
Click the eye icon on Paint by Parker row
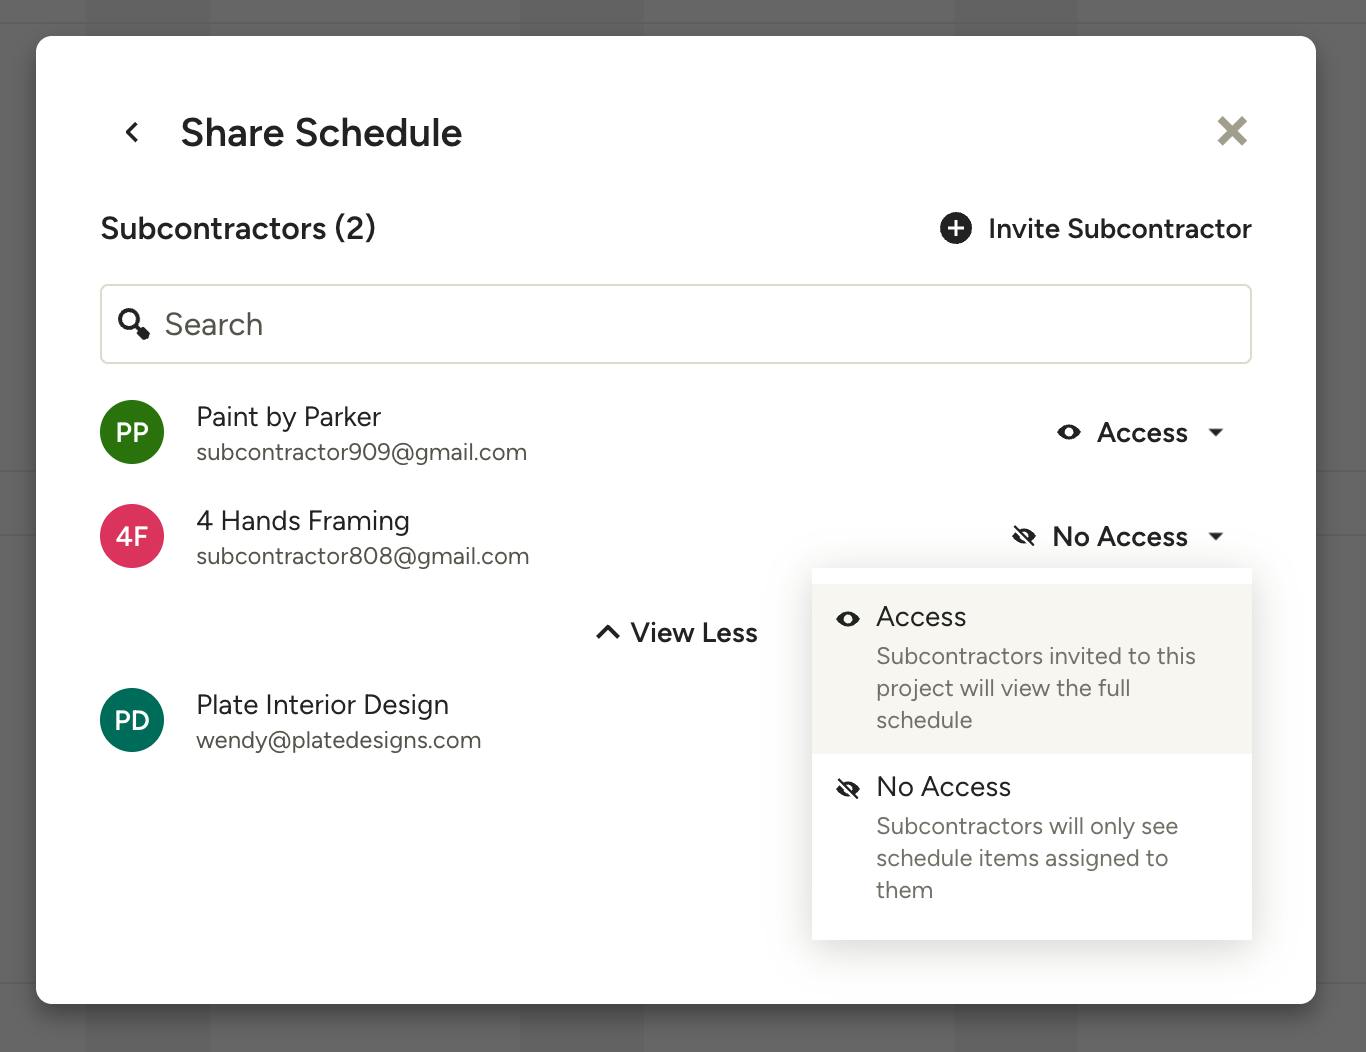click(x=1068, y=432)
